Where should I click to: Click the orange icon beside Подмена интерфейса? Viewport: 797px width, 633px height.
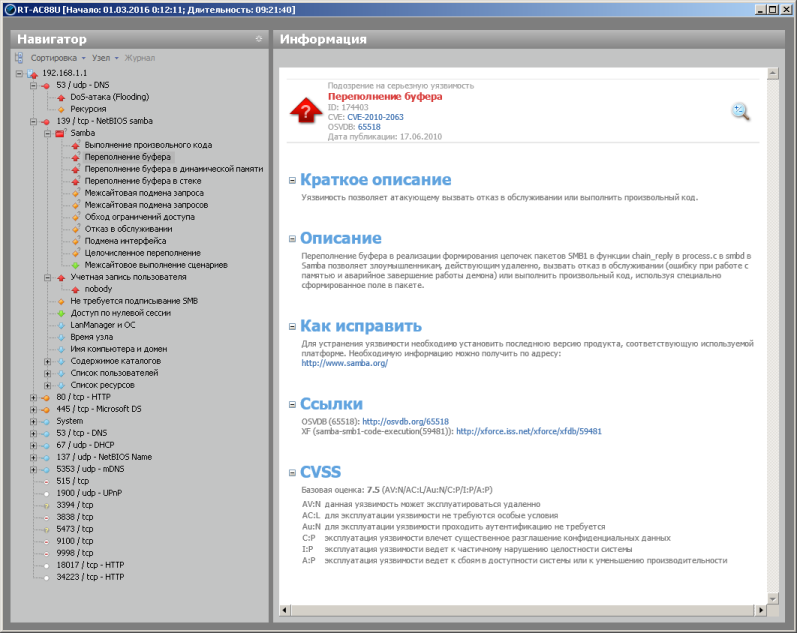[75, 242]
